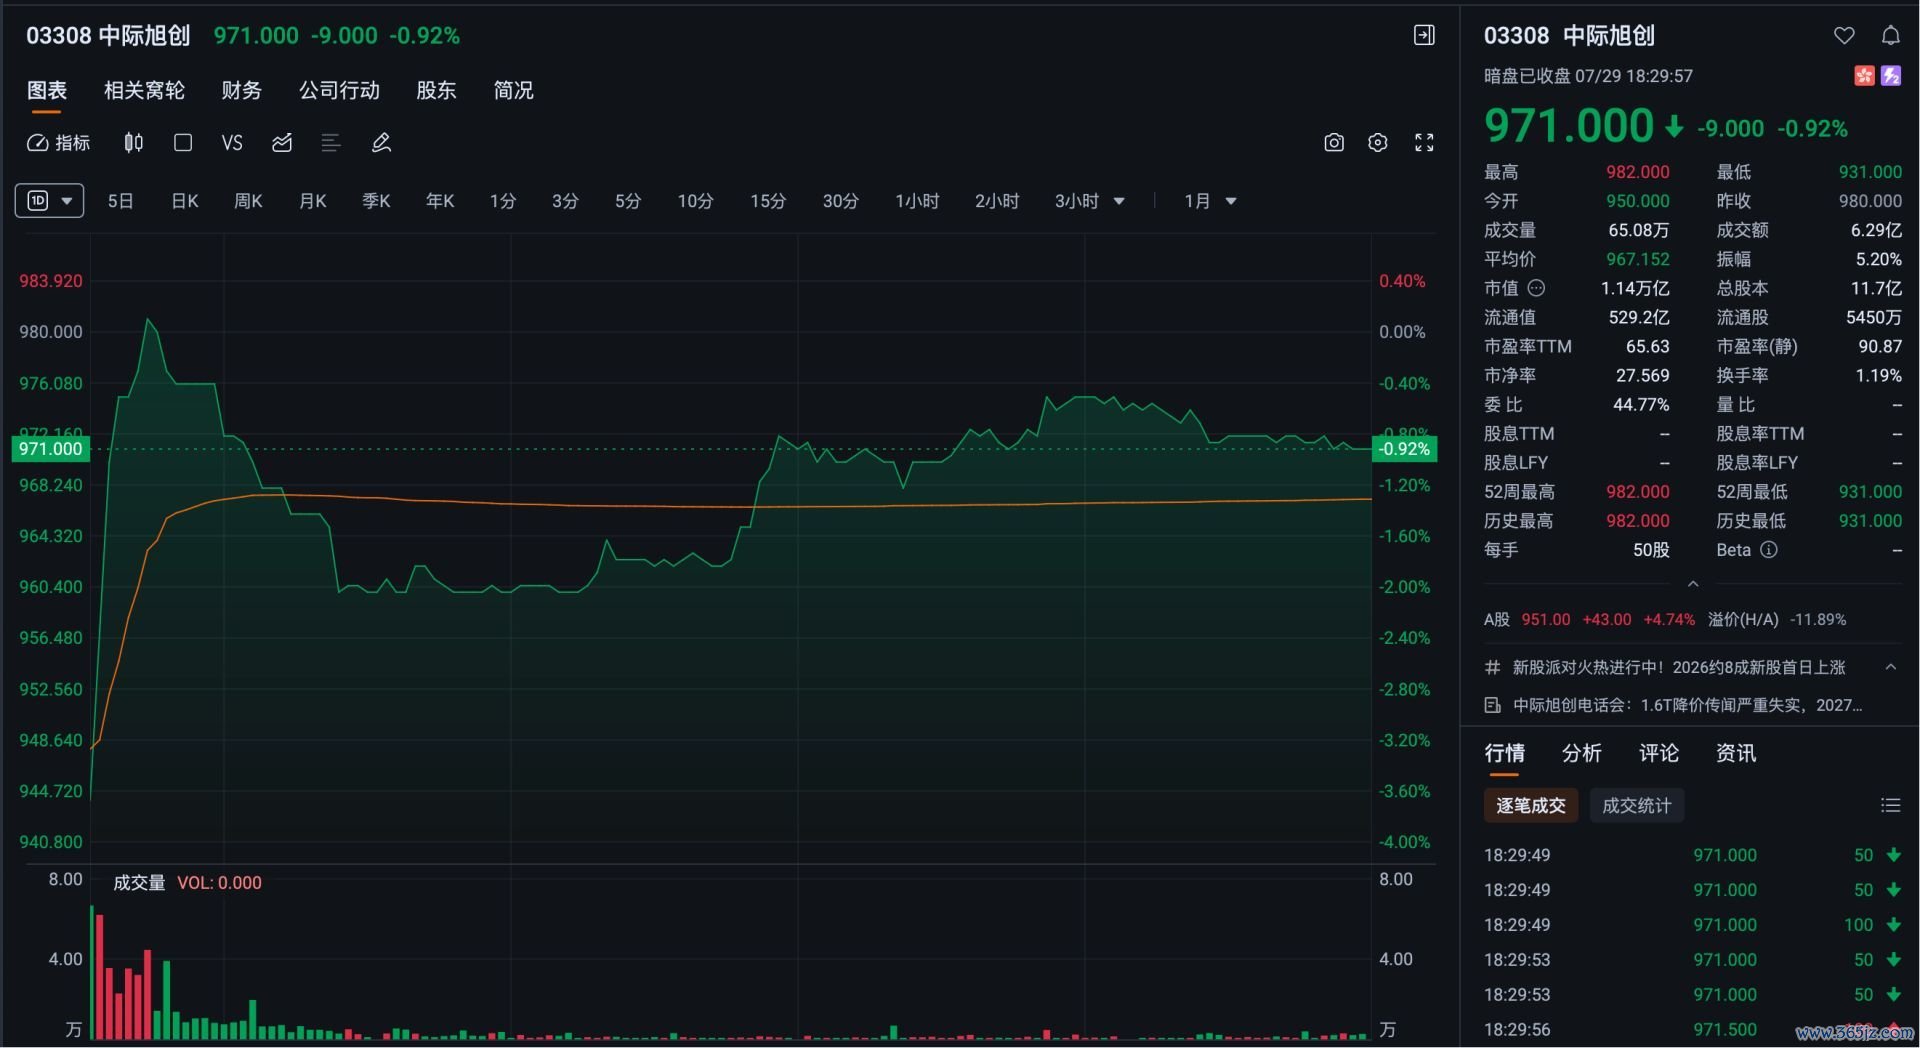Open the 指标 indicators tool
This screenshot has width=1920, height=1048.
pos(58,143)
